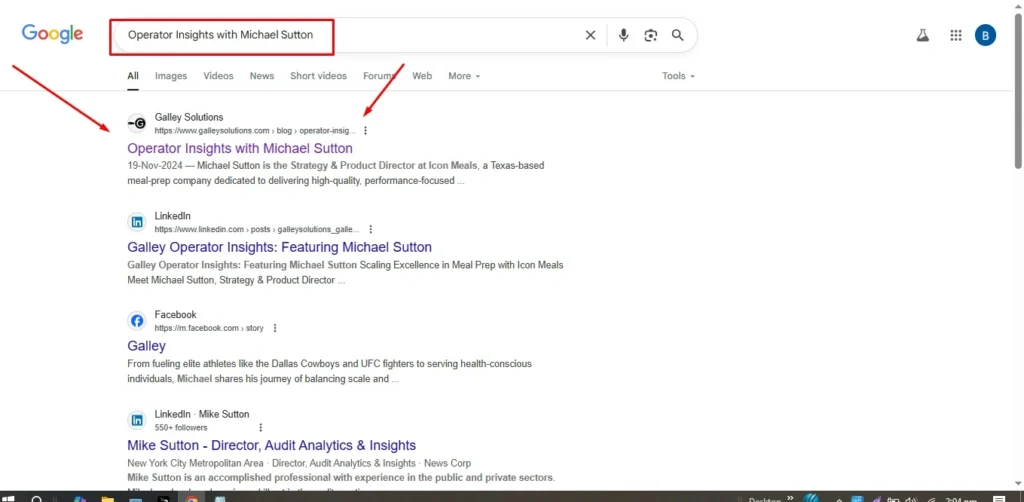
Task: Open more options for Galley Solutions result
Action: point(365,131)
